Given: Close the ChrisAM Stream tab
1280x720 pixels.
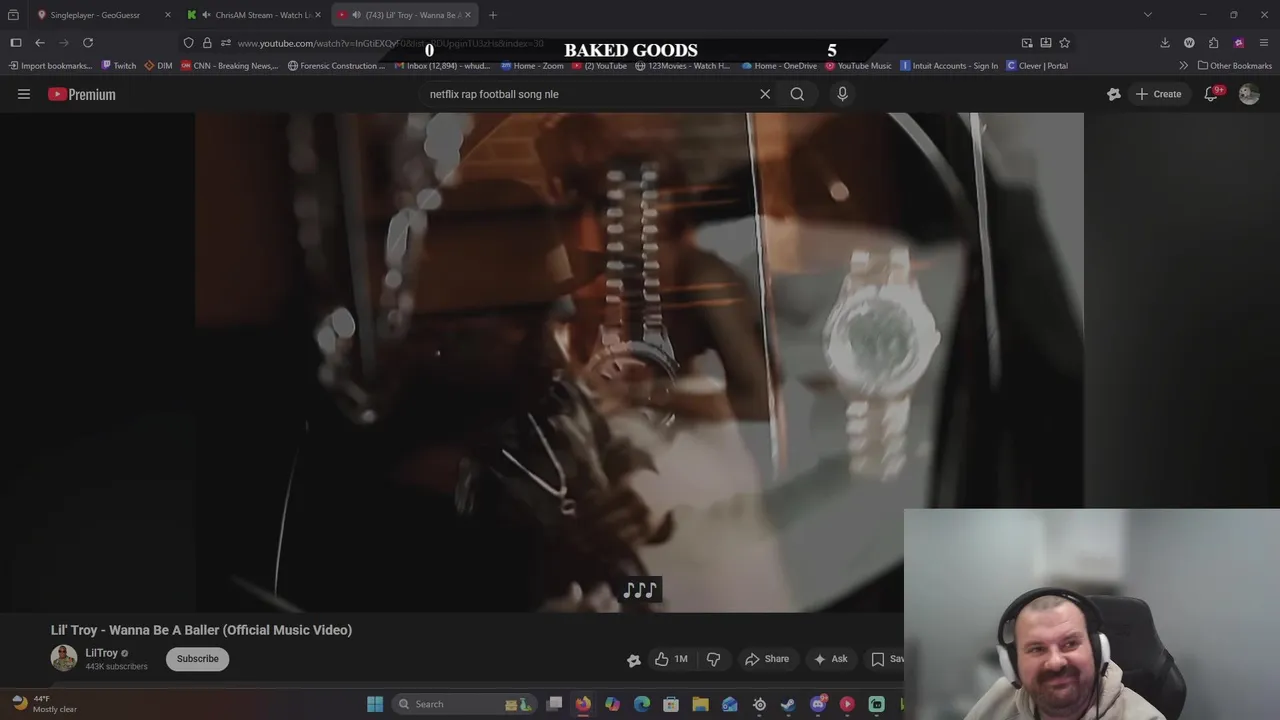Looking at the screenshot, I should tap(318, 15).
